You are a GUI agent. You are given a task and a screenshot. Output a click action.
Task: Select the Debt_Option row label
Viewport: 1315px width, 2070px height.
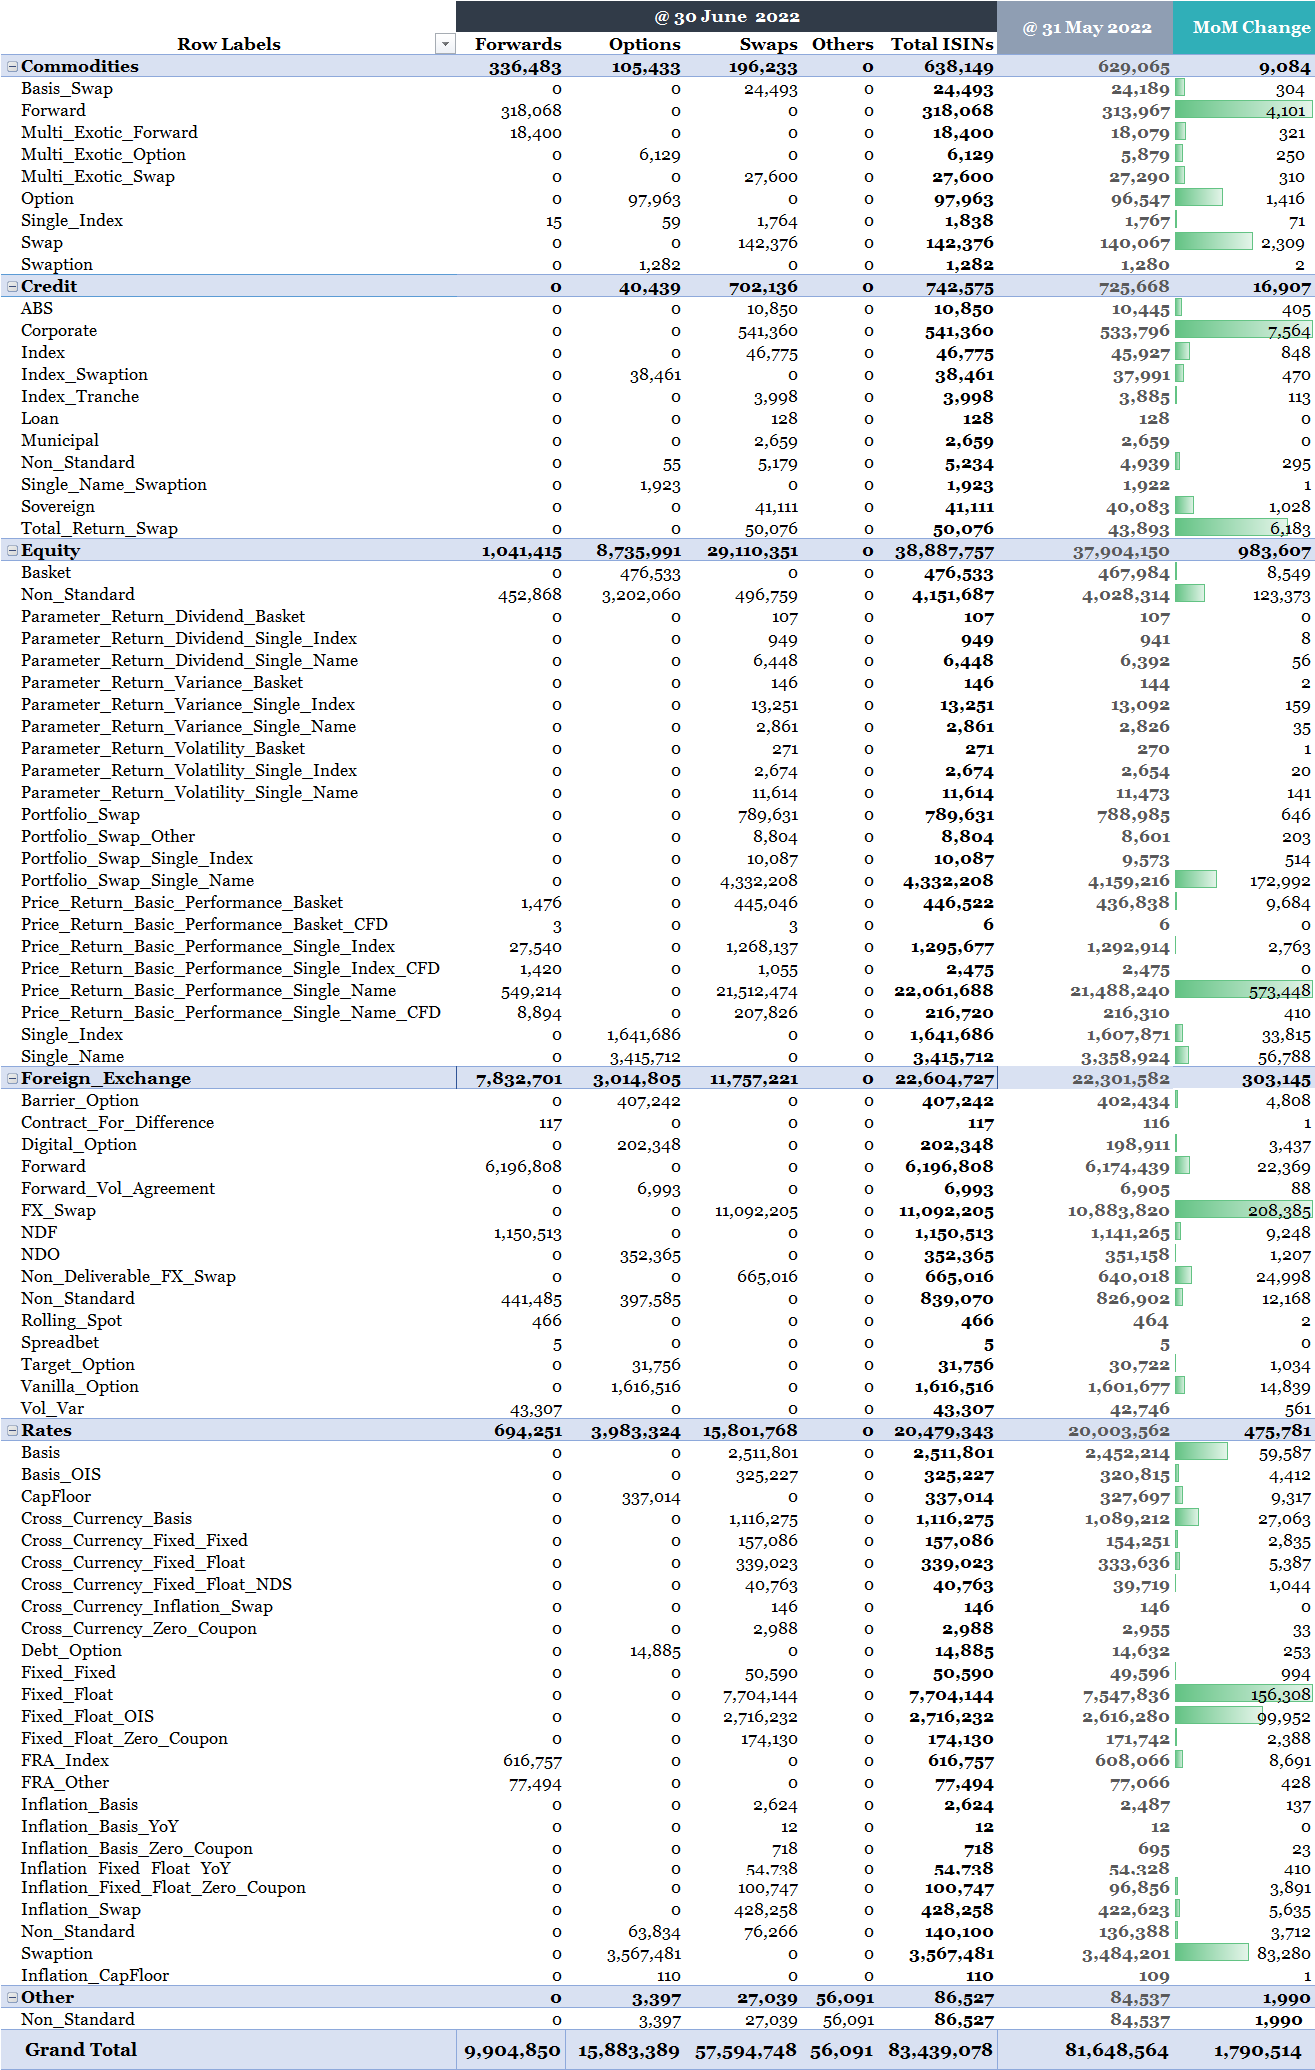coord(71,1650)
